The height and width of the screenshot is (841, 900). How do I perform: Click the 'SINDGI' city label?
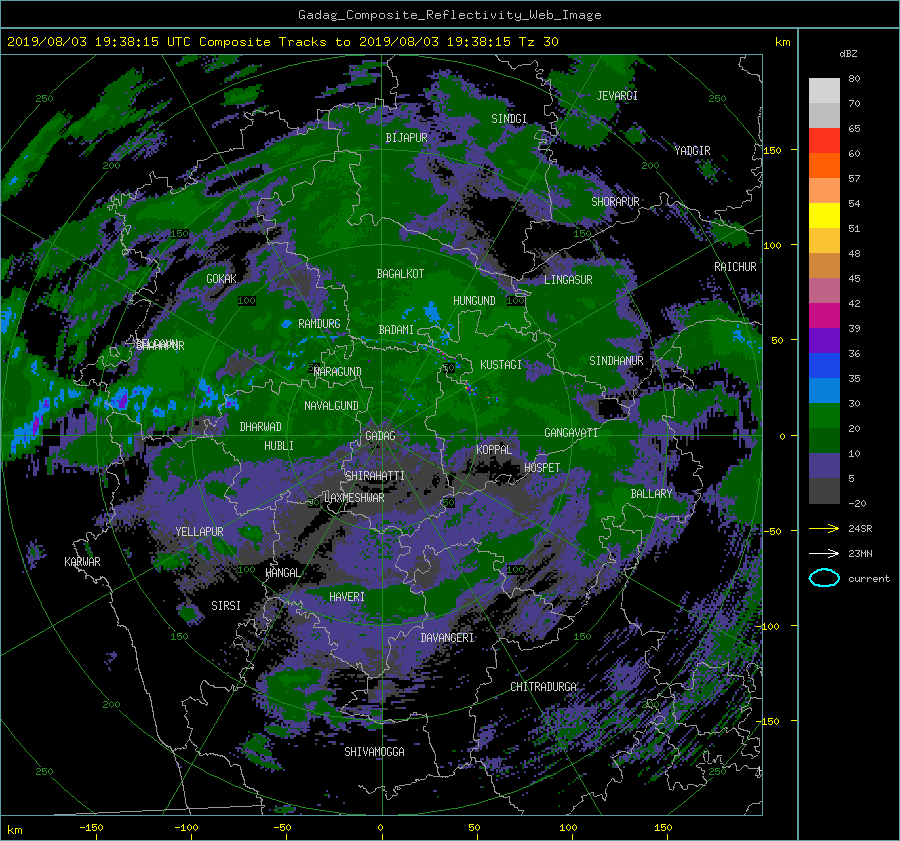(x=509, y=118)
